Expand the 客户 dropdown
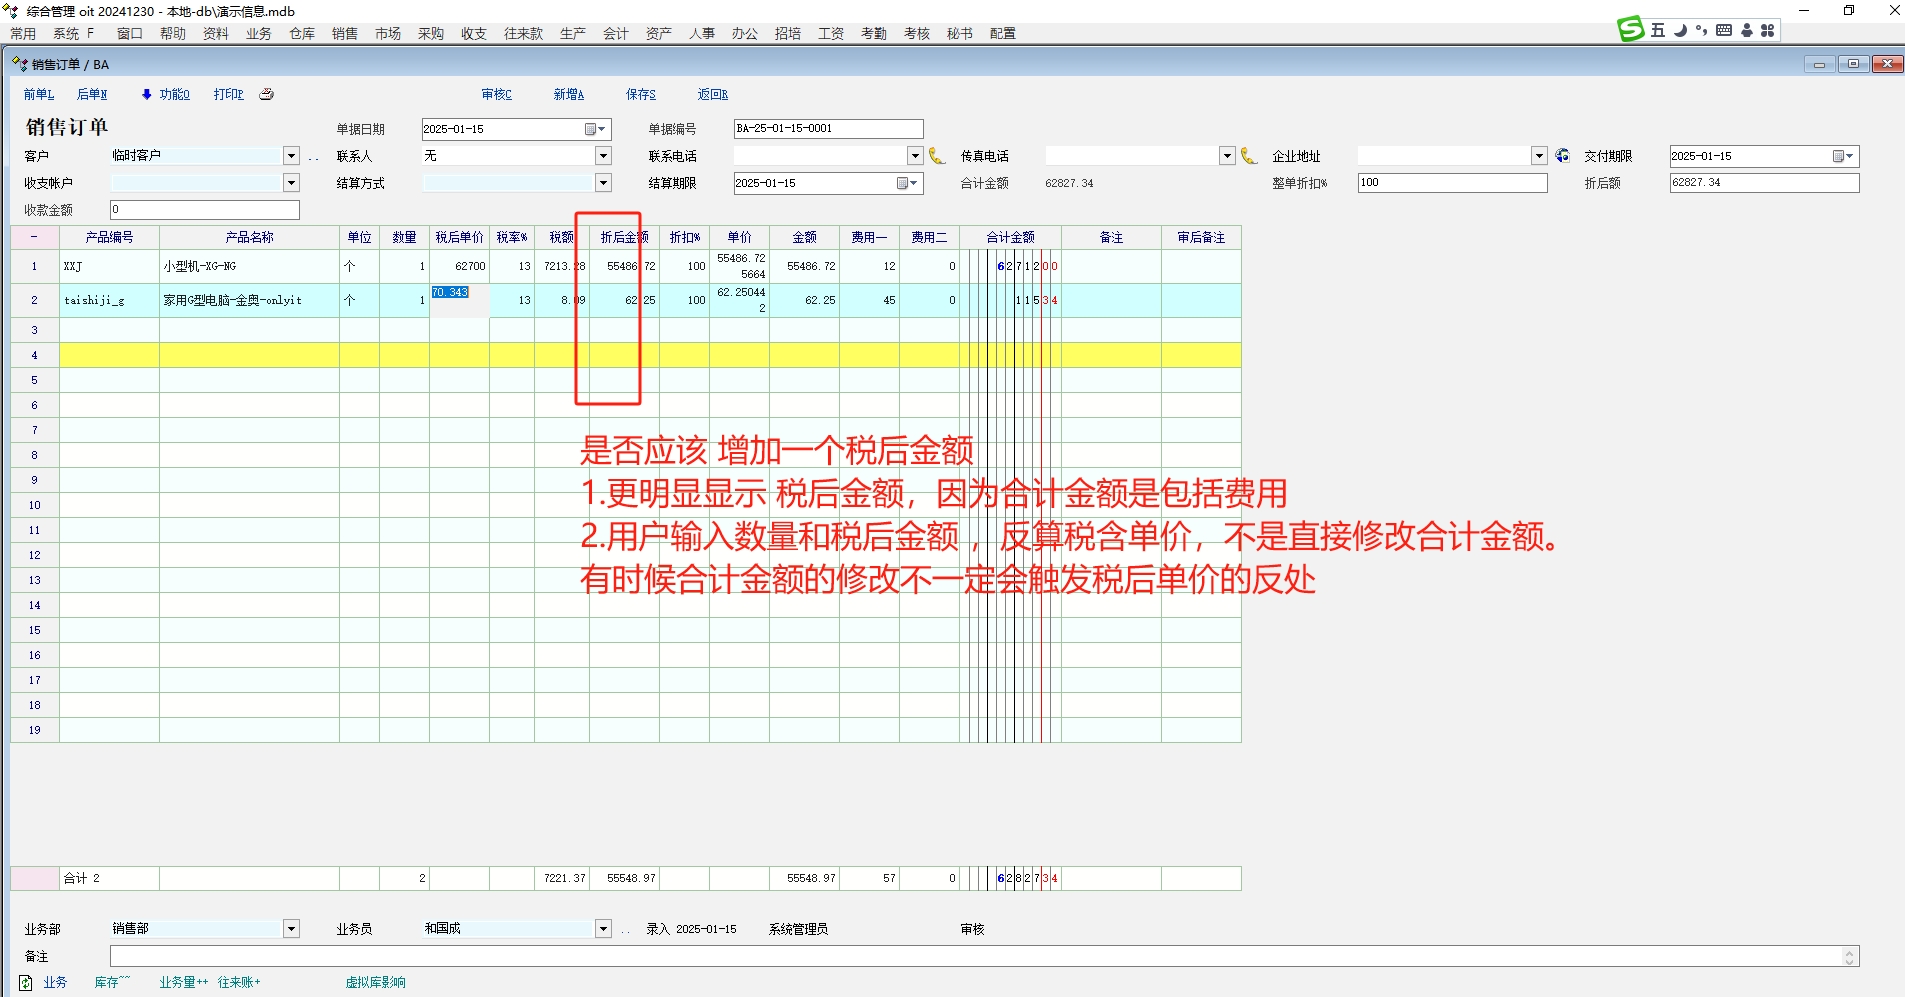 pyautogui.click(x=291, y=156)
